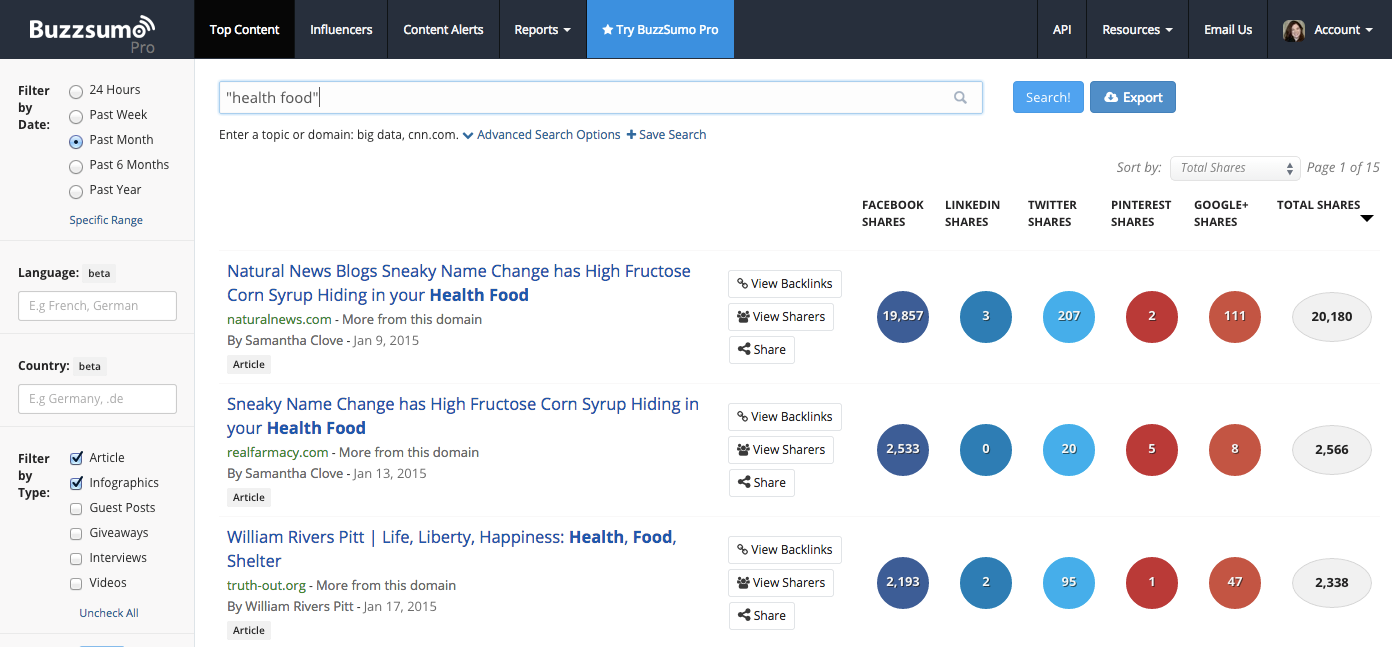Click Pinterest shares bubble for truth-out.org article
This screenshot has height=647, width=1392.
point(1151,582)
